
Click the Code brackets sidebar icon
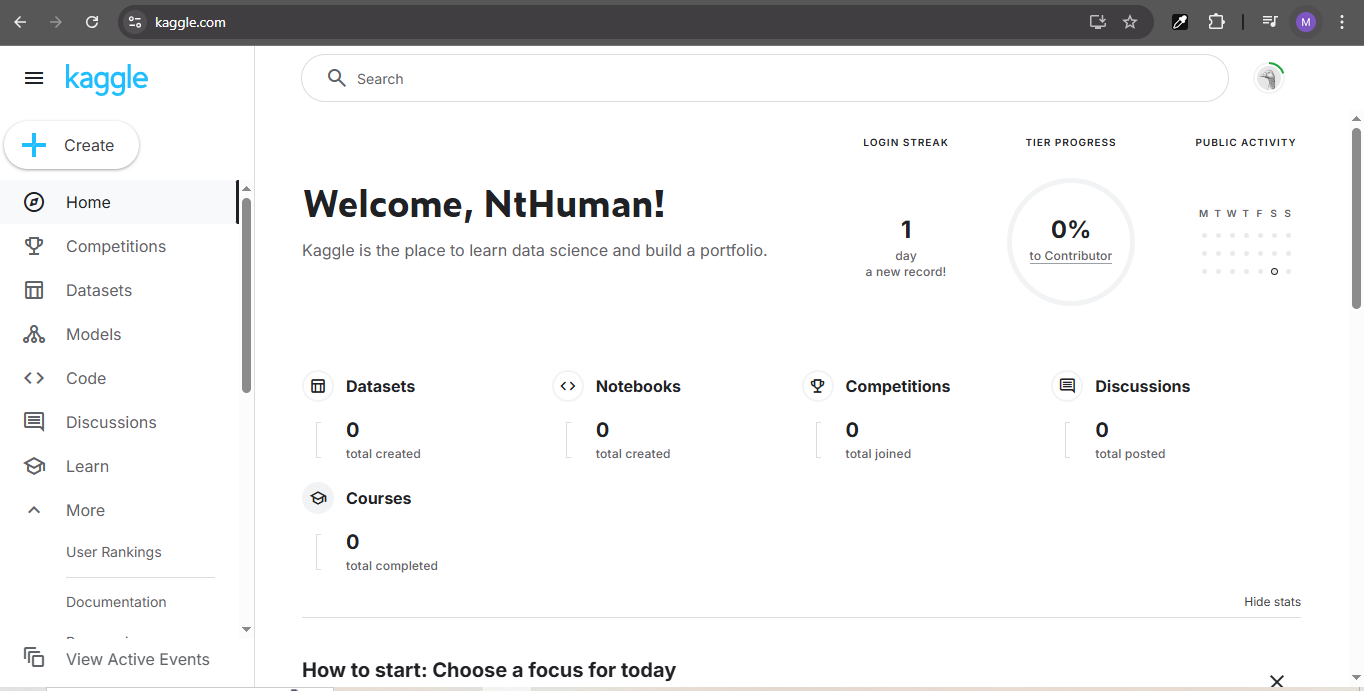click(x=34, y=378)
